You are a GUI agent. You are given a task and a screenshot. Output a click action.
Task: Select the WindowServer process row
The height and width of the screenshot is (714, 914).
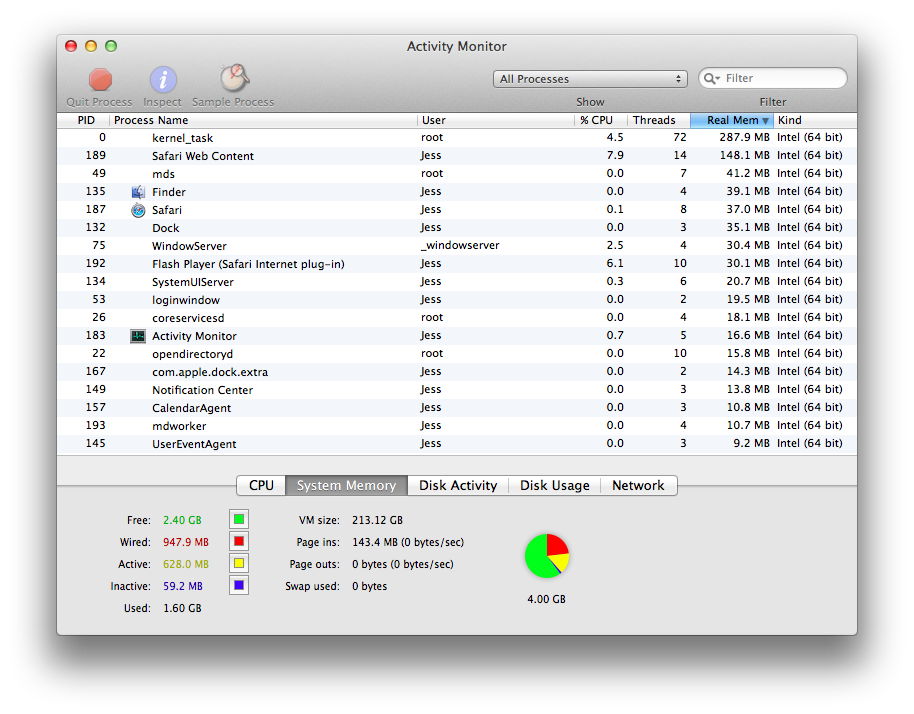[456, 246]
